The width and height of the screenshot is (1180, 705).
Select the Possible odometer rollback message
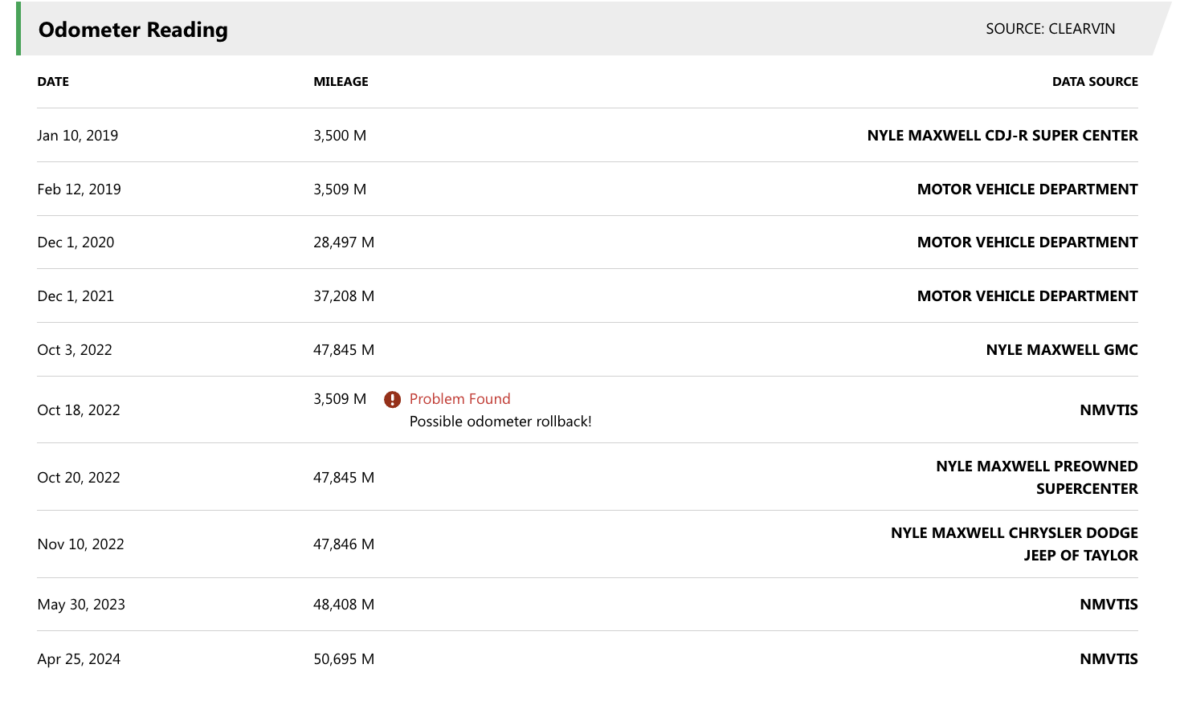click(500, 421)
